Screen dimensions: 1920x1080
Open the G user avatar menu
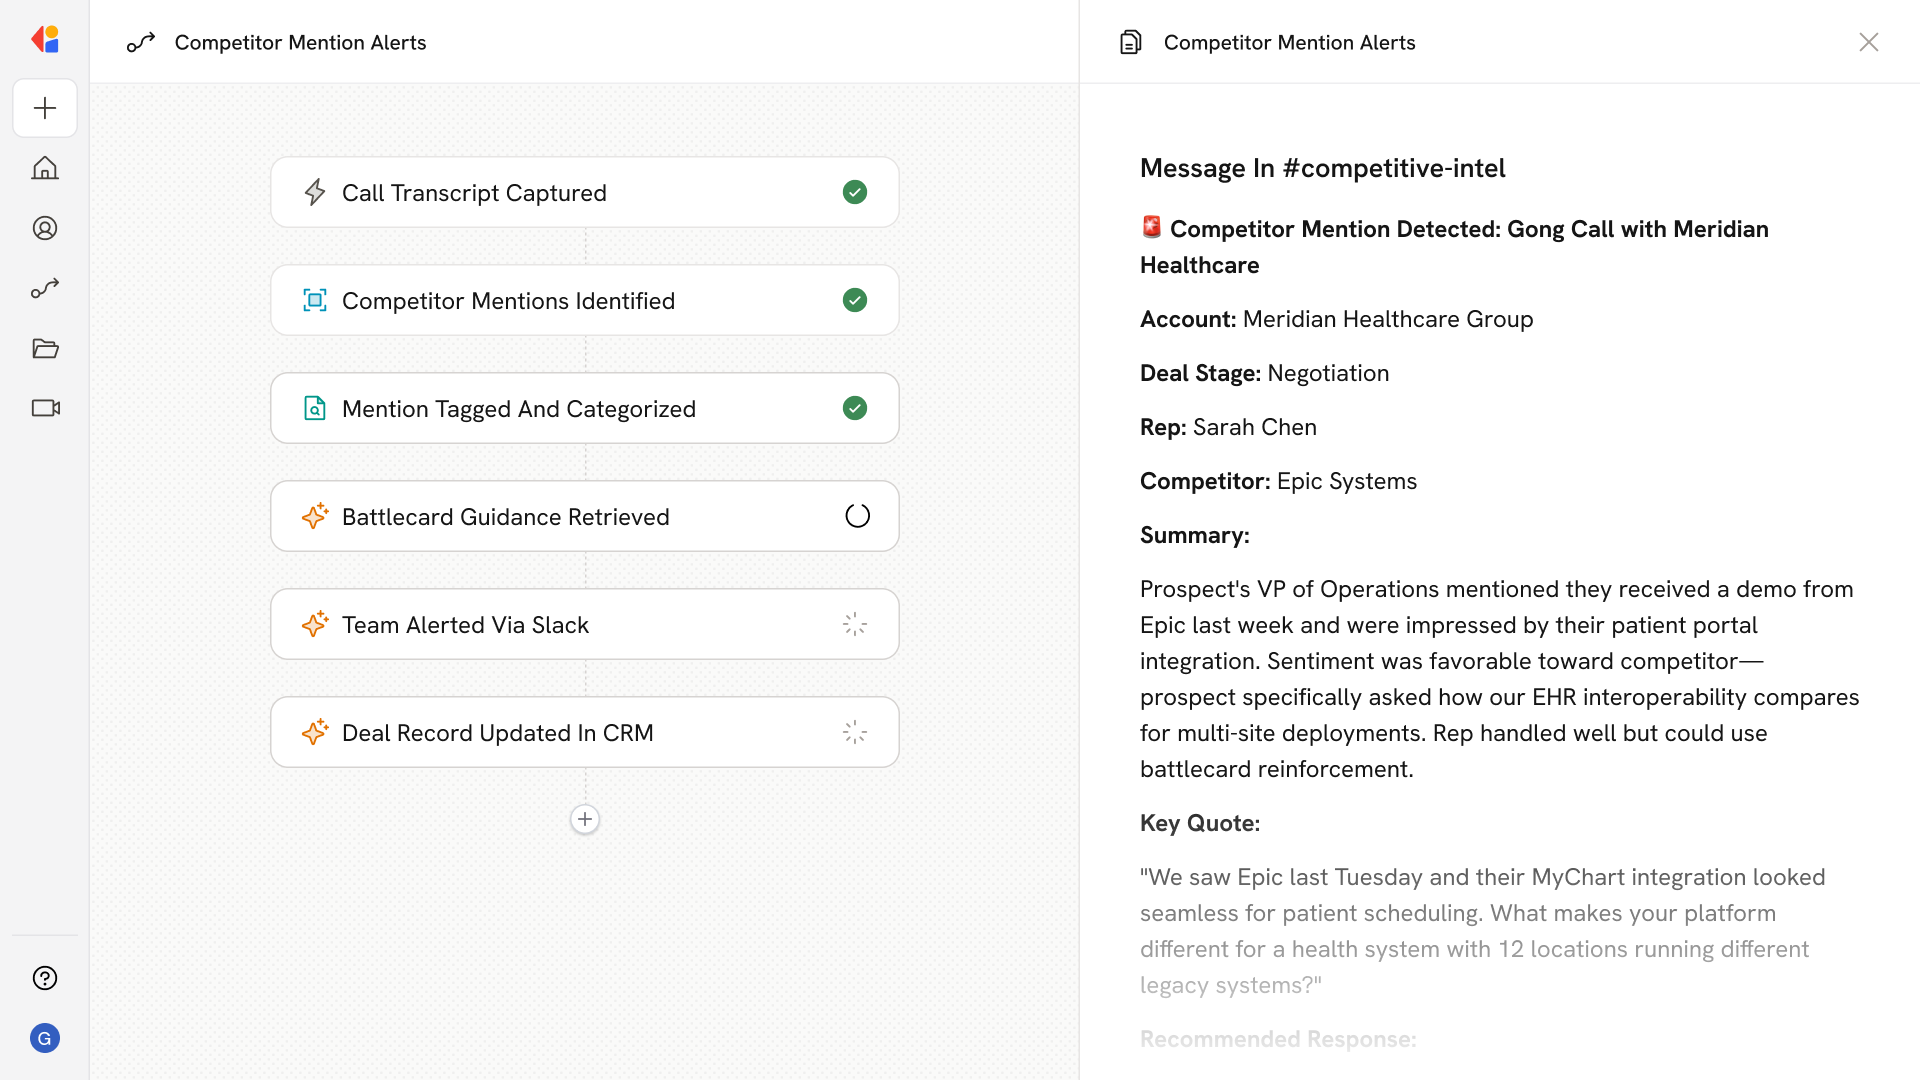[45, 1038]
